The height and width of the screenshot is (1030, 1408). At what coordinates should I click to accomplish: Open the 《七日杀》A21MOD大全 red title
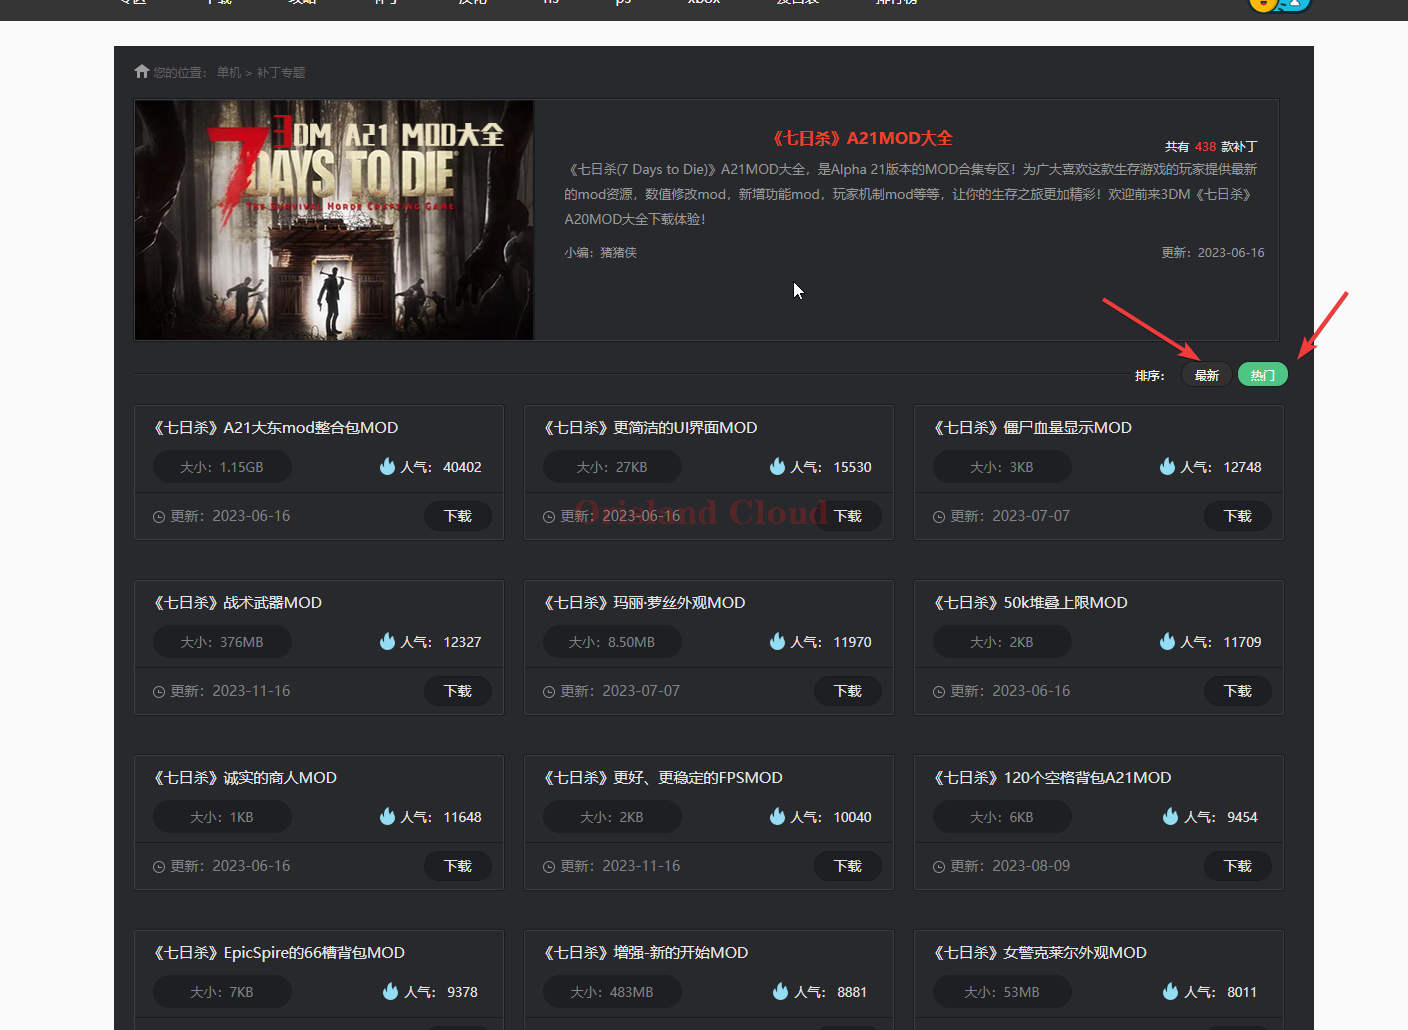[862, 138]
